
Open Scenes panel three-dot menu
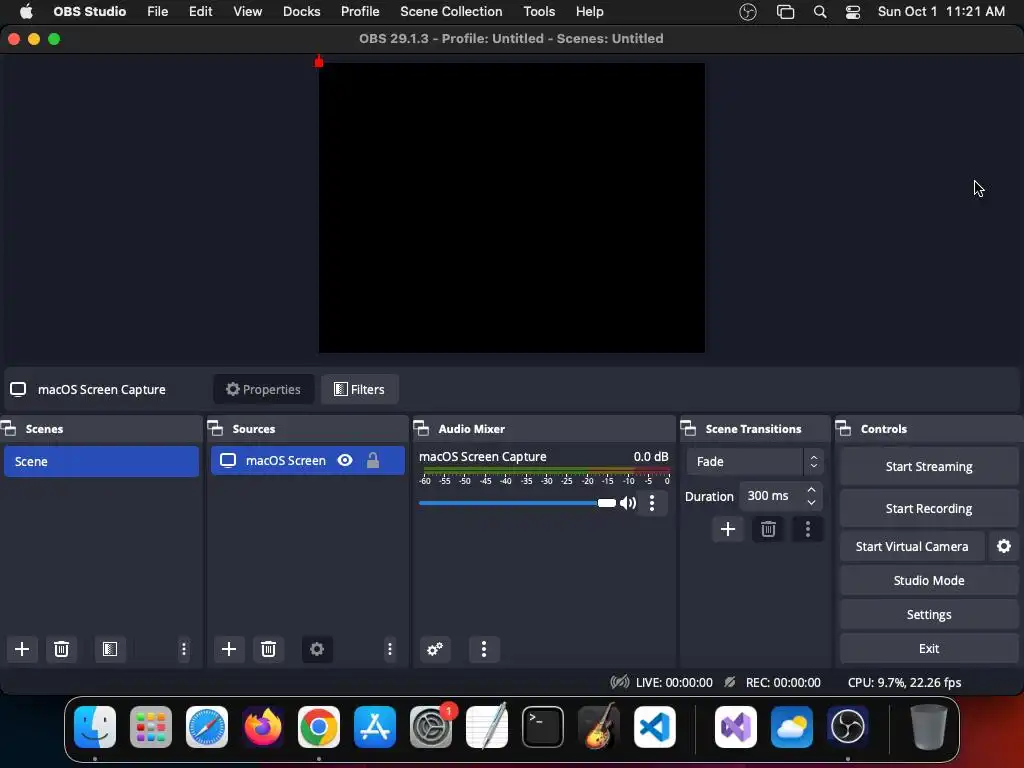coord(184,649)
